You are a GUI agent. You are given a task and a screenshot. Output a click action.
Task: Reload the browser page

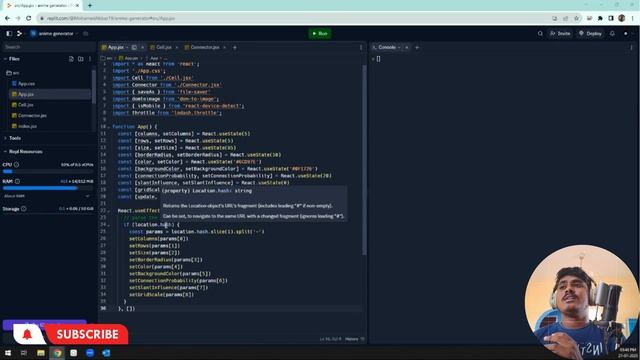(x=29, y=18)
